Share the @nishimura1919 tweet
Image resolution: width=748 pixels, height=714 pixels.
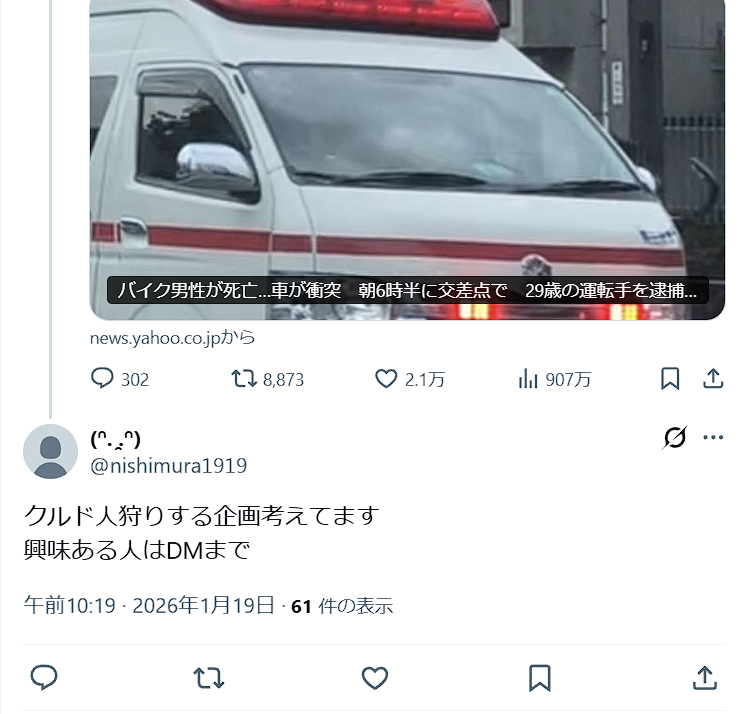point(705,678)
